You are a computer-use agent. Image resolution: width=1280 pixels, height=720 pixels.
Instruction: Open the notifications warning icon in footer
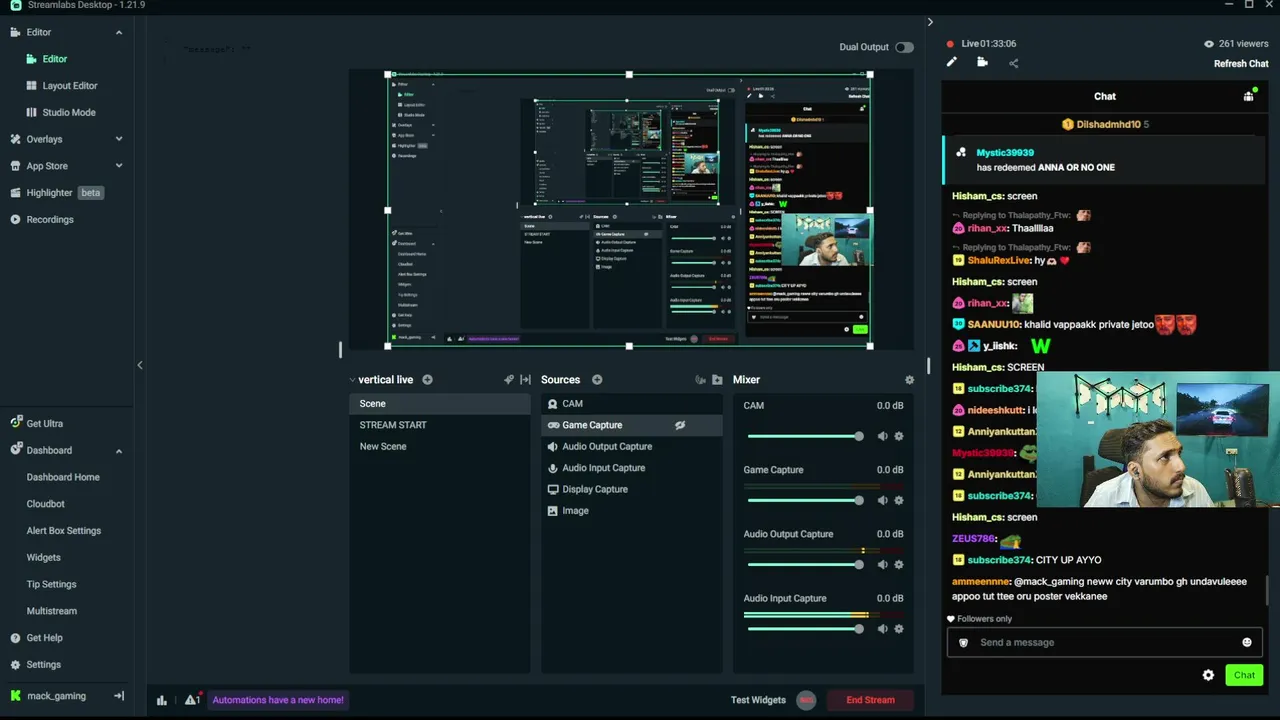point(192,699)
